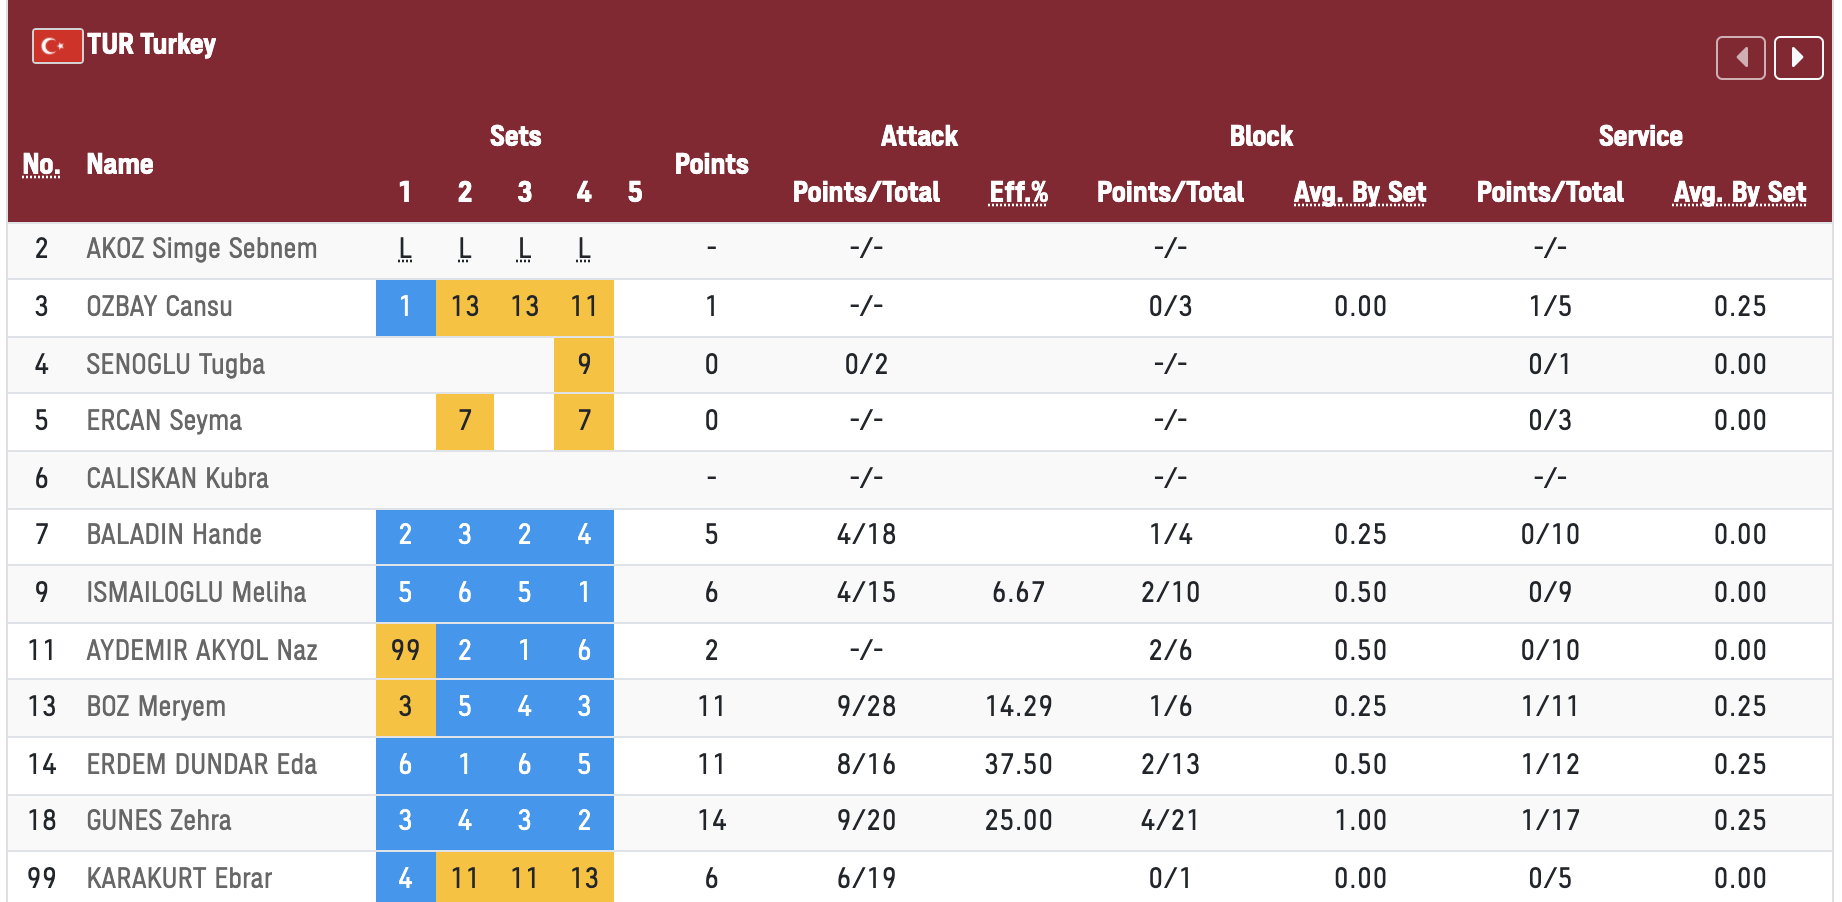Click ERDEM DUNDAR Eda's attack efficiency 37.50

click(1018, 765)
